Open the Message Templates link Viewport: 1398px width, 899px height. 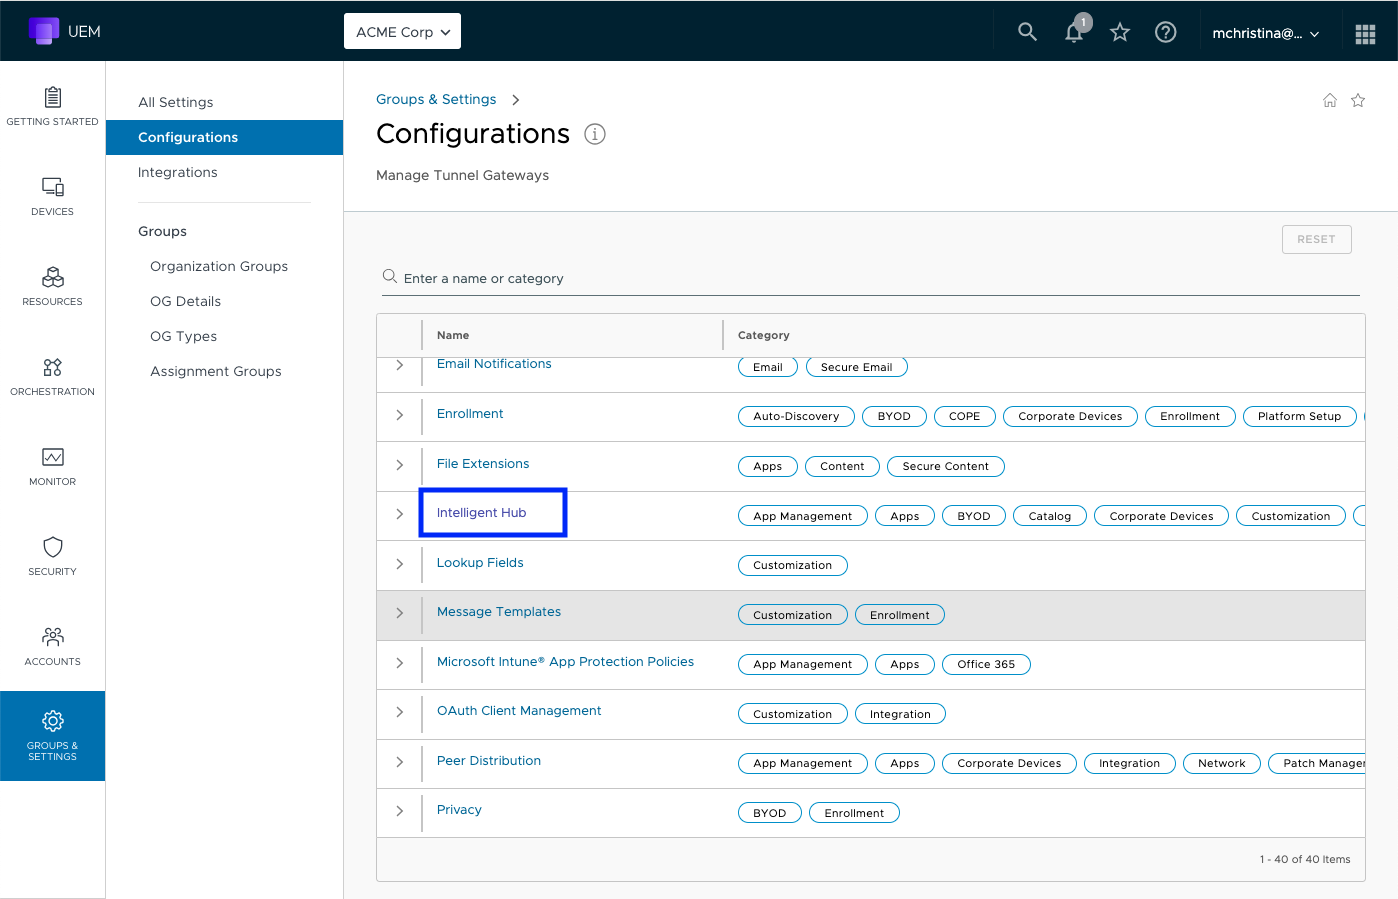coord(499,612)
